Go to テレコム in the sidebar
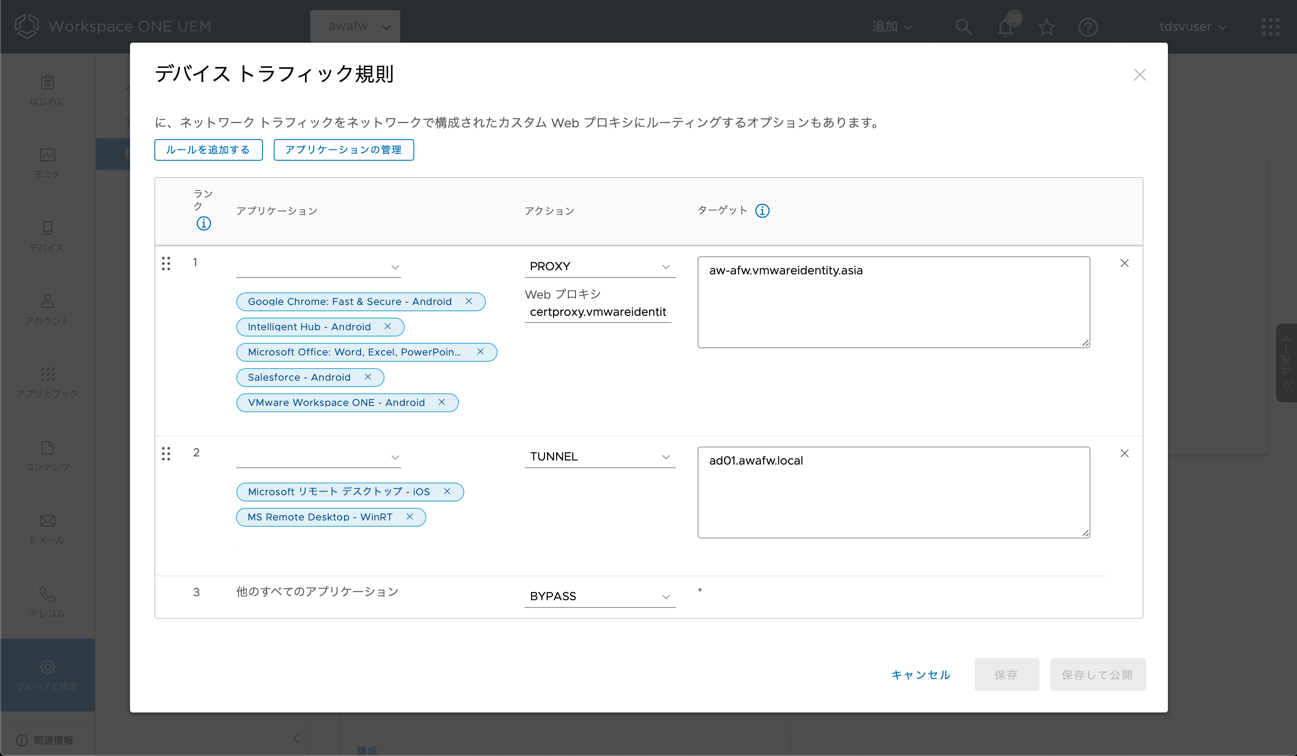 [47, 602]
